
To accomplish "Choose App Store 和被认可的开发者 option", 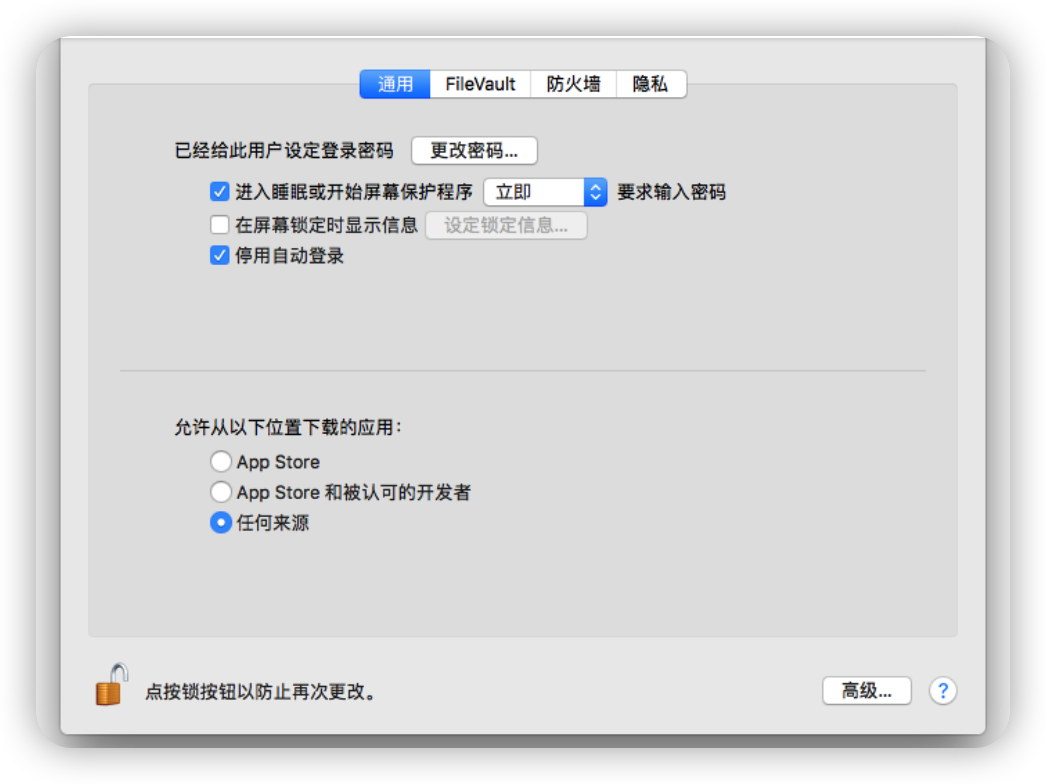I will coord(221,492).
